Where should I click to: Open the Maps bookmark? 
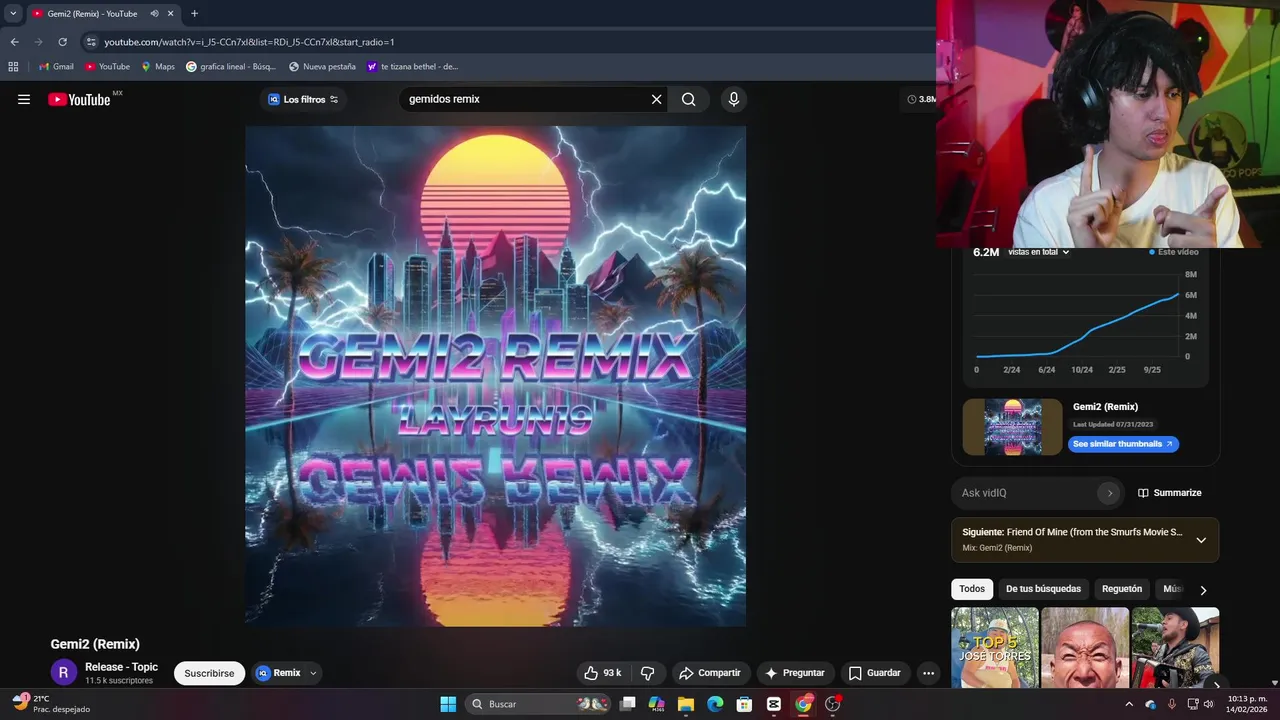(x=158, y=66)
